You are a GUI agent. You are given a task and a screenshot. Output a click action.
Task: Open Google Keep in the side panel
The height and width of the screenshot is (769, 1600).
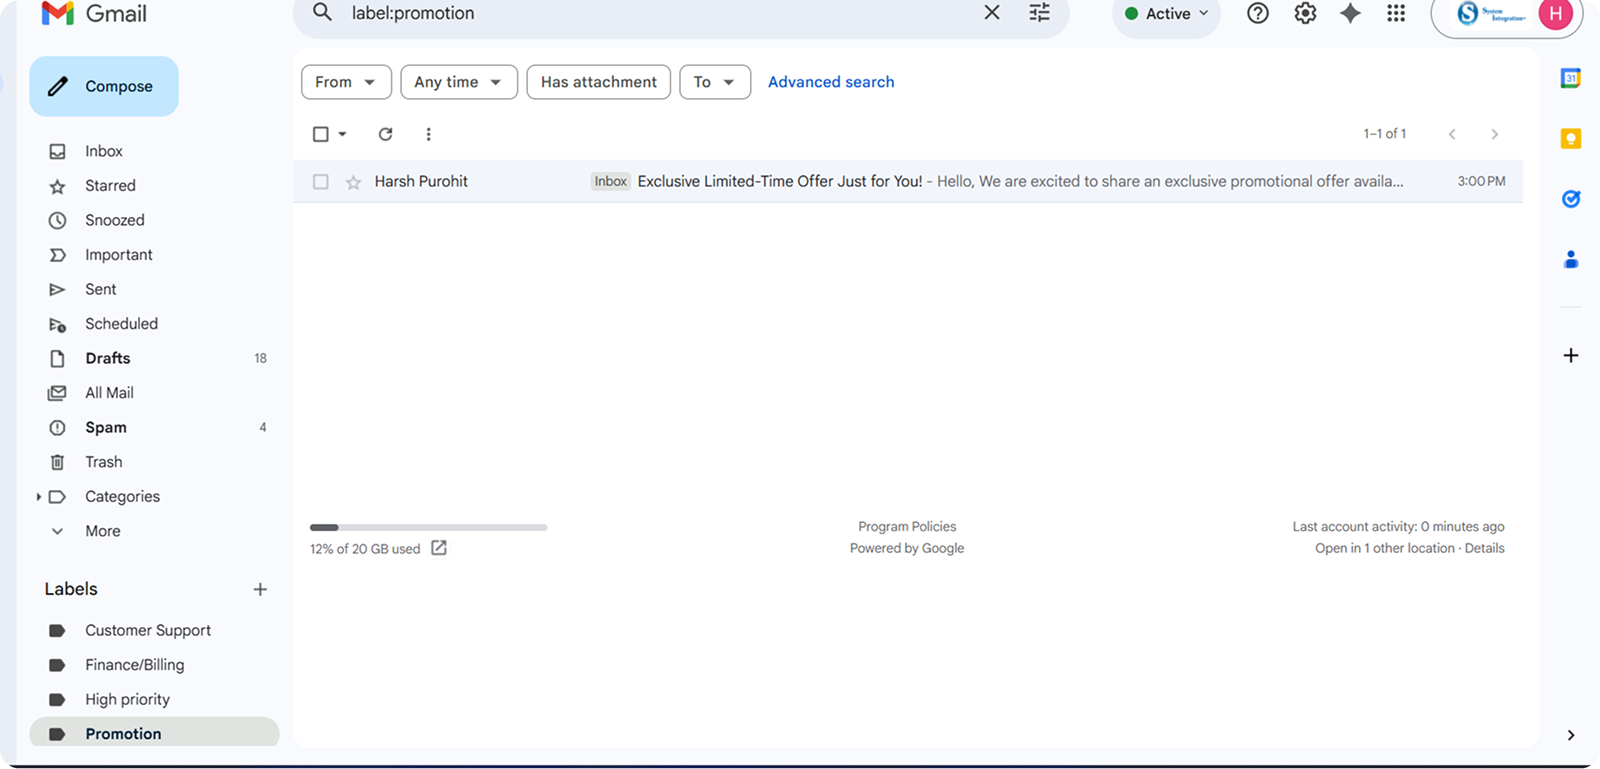(x=1570, y=139)
